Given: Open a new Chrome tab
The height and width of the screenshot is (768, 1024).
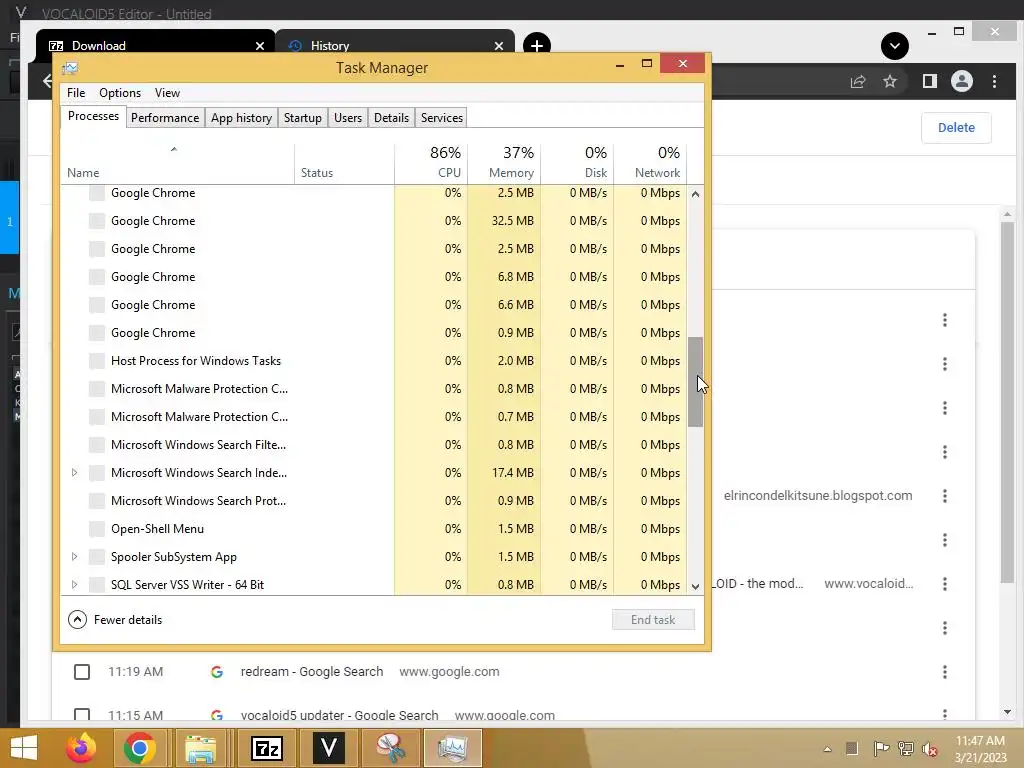Looking at the screenshot, I should tap(537, 46).
